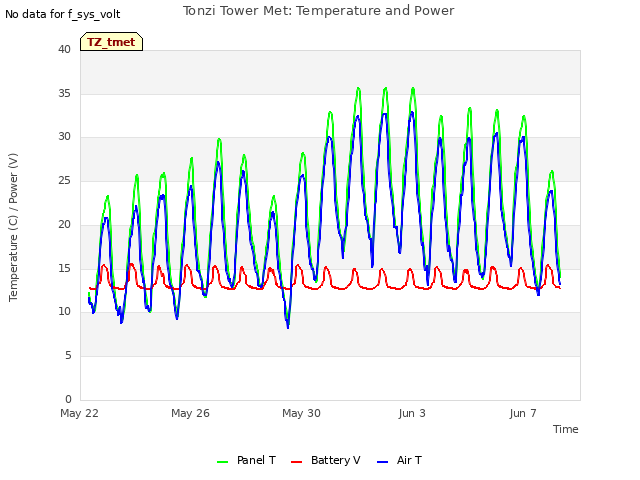Screen dimensions: 640x480
Task: Click the 'No data for f_sys_volt' message
Action: pyautogui.click(x=62, y=15)
